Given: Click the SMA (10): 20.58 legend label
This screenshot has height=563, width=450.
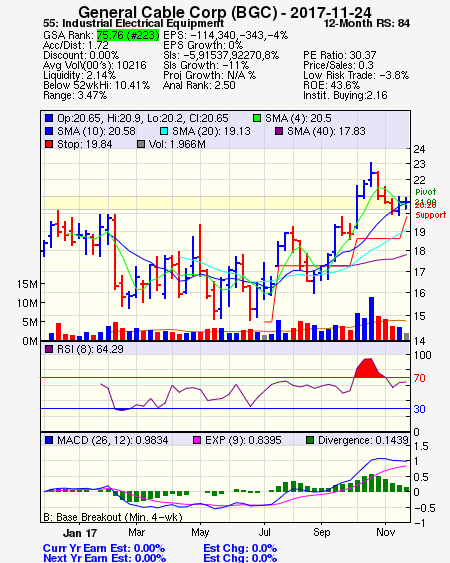Looking at the screenshot, I should point(96,131).
